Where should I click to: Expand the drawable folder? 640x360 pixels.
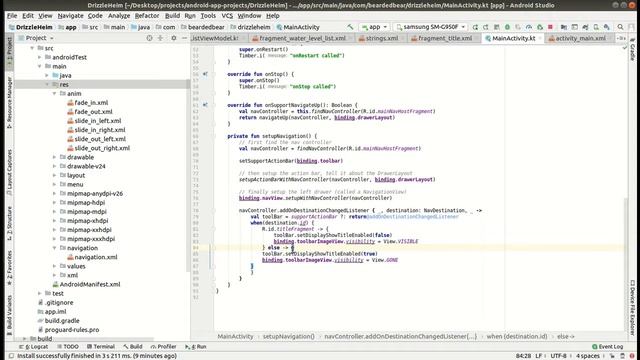(54, 157)
